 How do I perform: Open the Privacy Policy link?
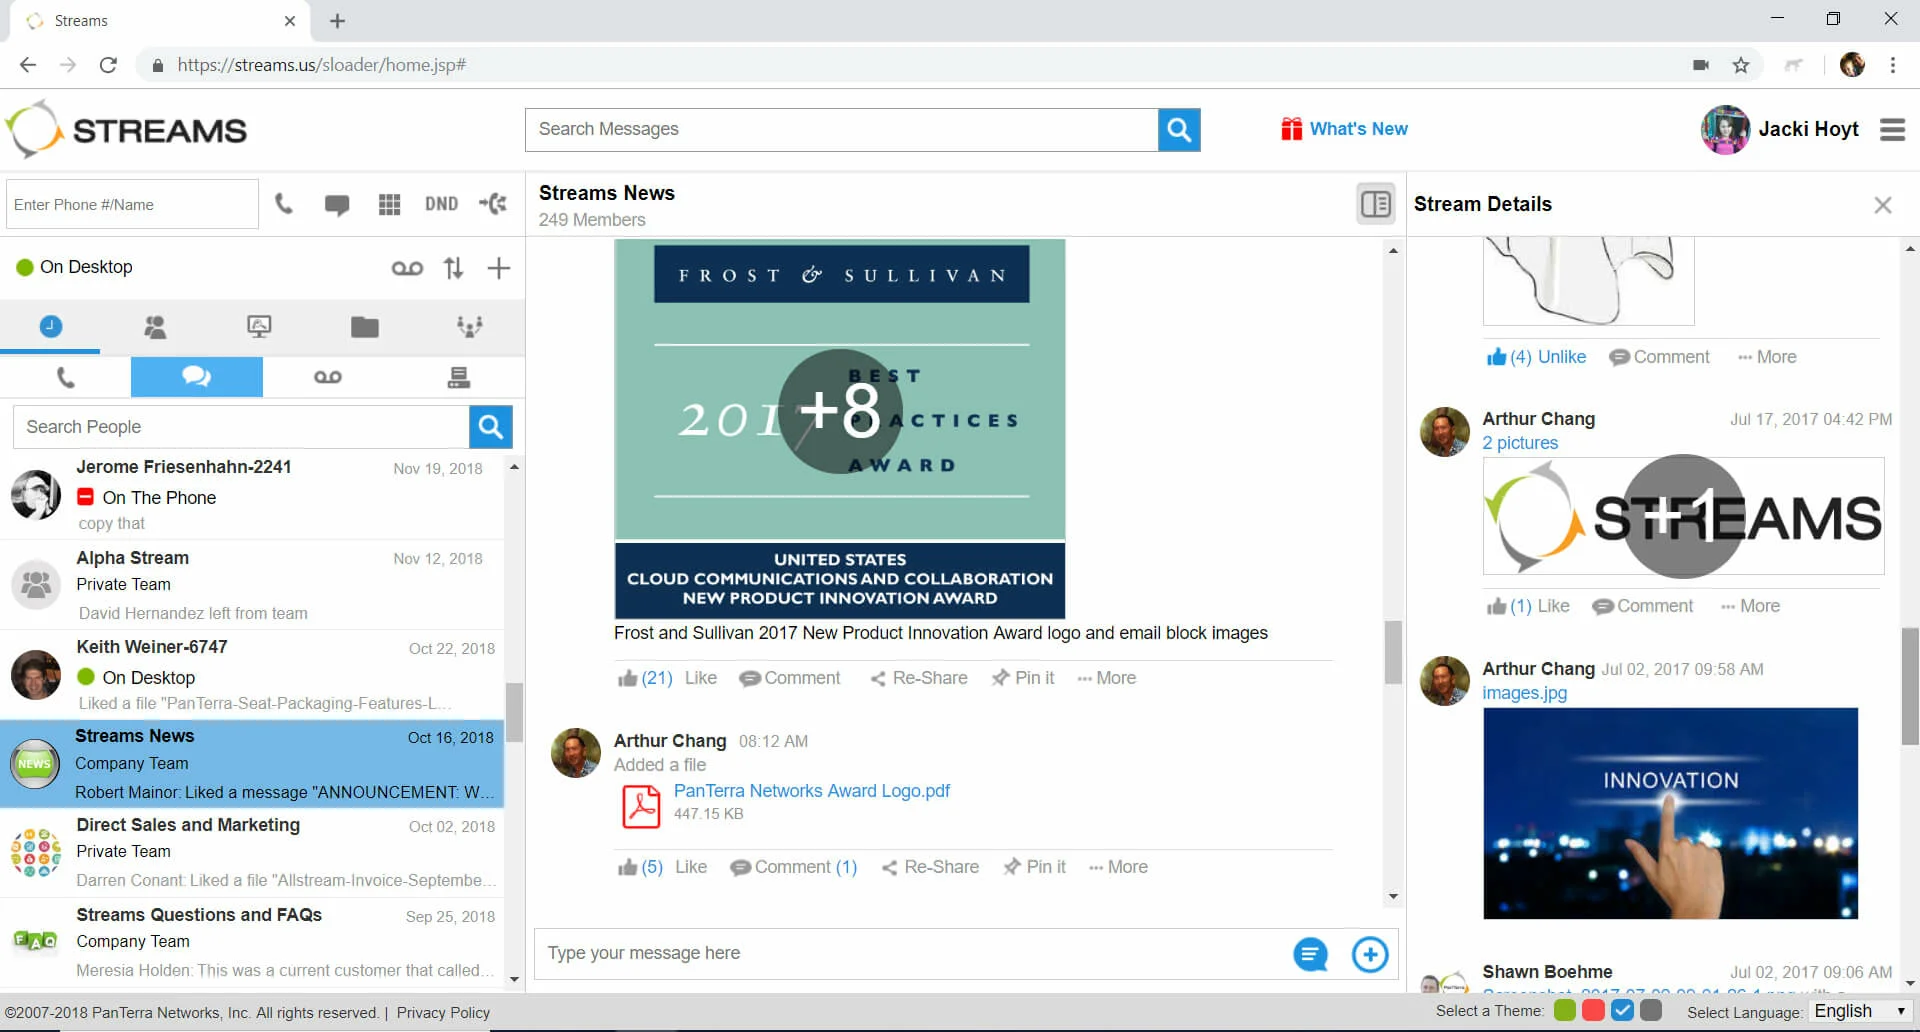pyautogui.click(x=443, y=1013)
